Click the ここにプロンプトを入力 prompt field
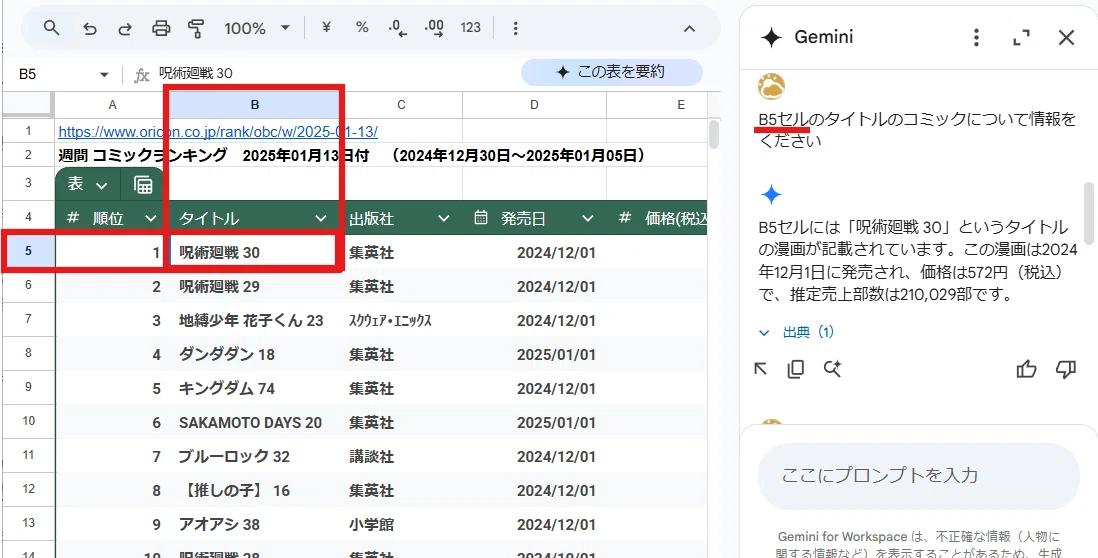 (919, 475)
